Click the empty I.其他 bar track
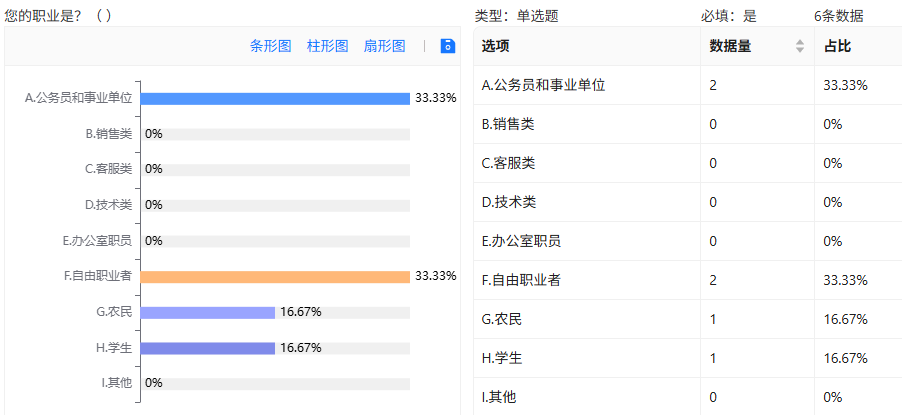This screenshot has width=902, height=415. pyautogui.click(x=275, y=384)
